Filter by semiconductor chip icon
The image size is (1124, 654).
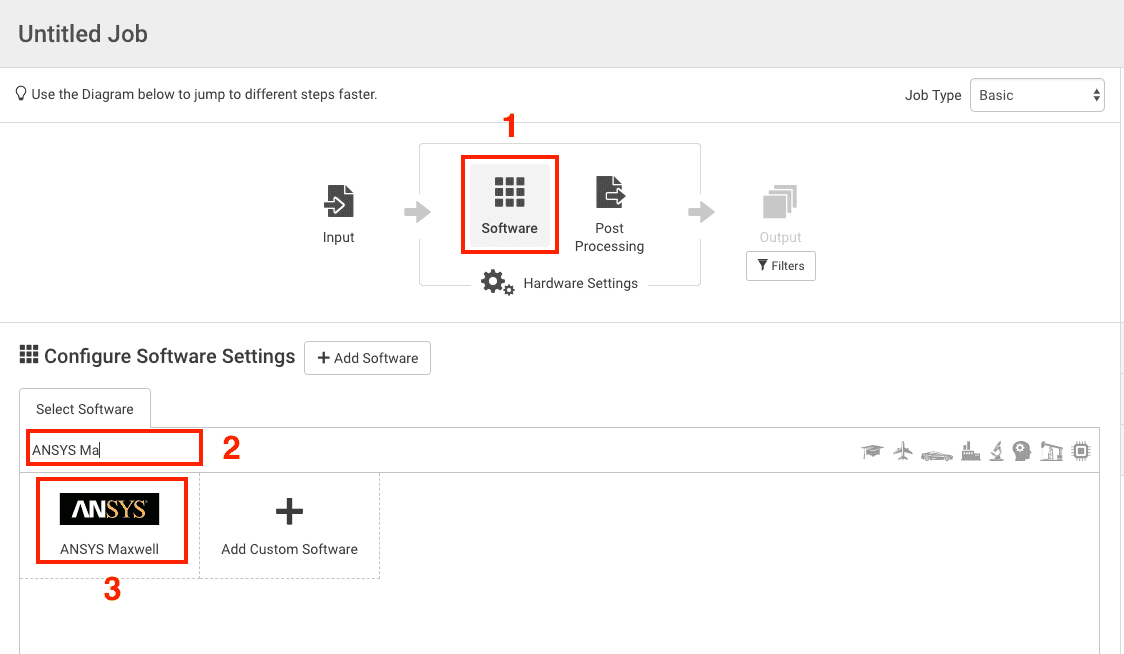(1081, 451)
